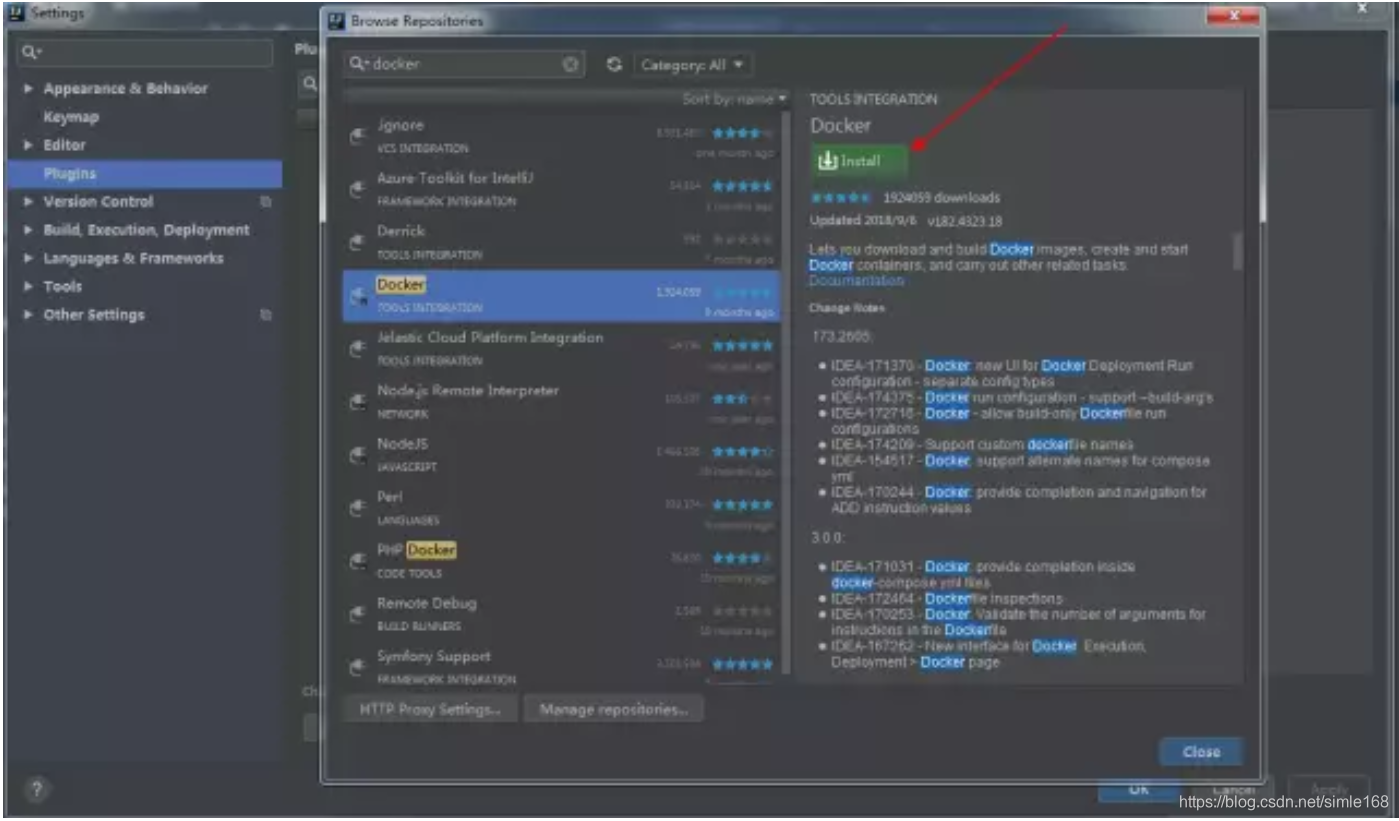This screenshot has width=1399, height=821.
Task: Click the .ignore plugin star rating
Action: point(742,132)
